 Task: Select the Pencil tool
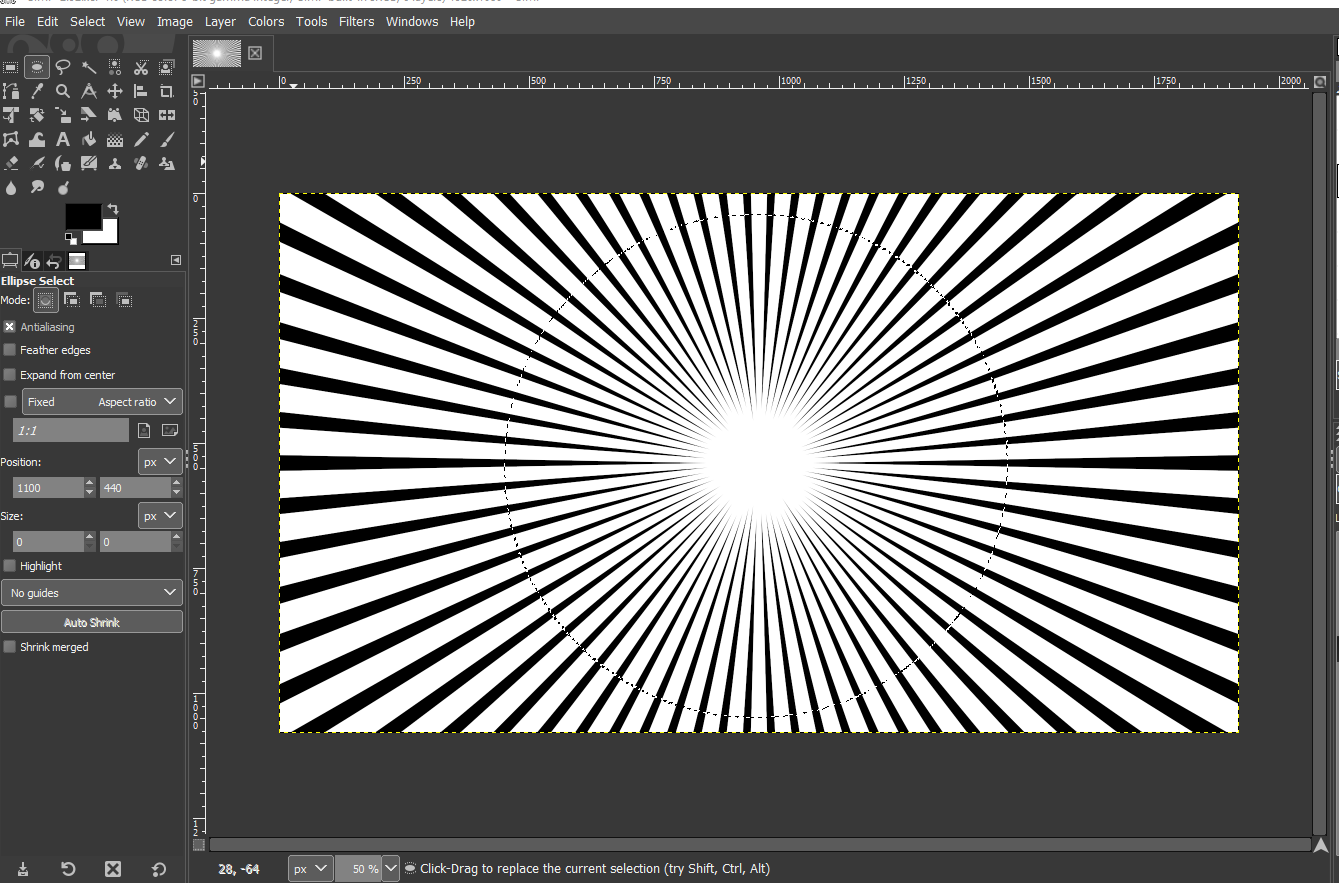tap(141, 140)
